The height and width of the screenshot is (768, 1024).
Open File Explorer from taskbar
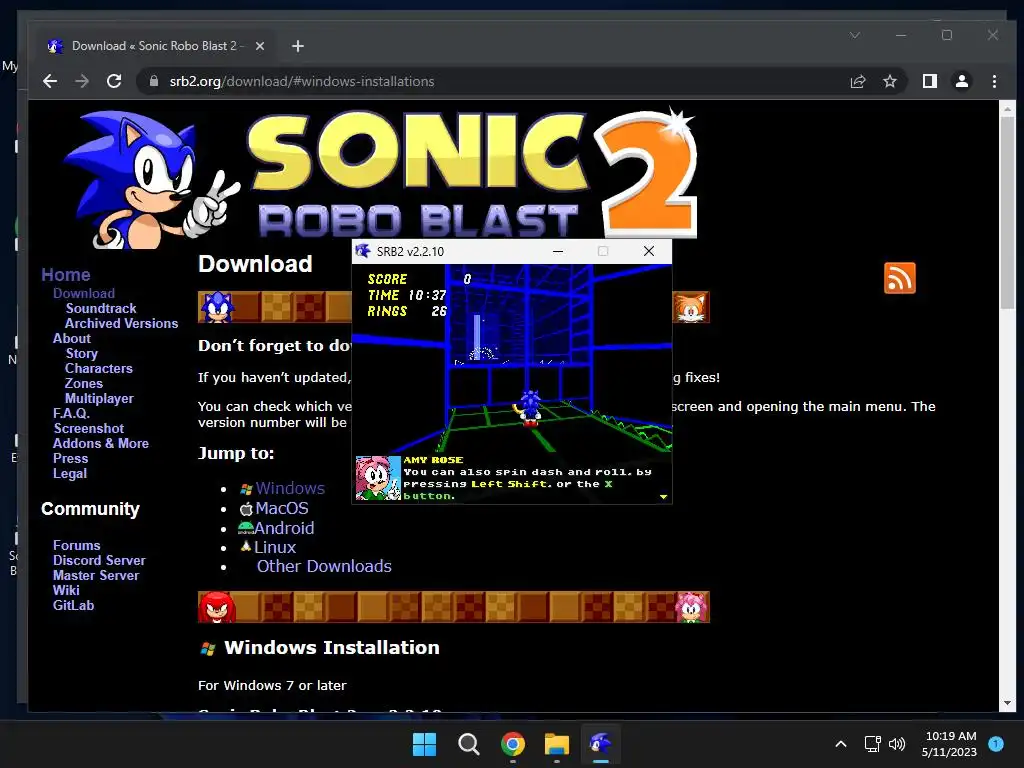556,743
